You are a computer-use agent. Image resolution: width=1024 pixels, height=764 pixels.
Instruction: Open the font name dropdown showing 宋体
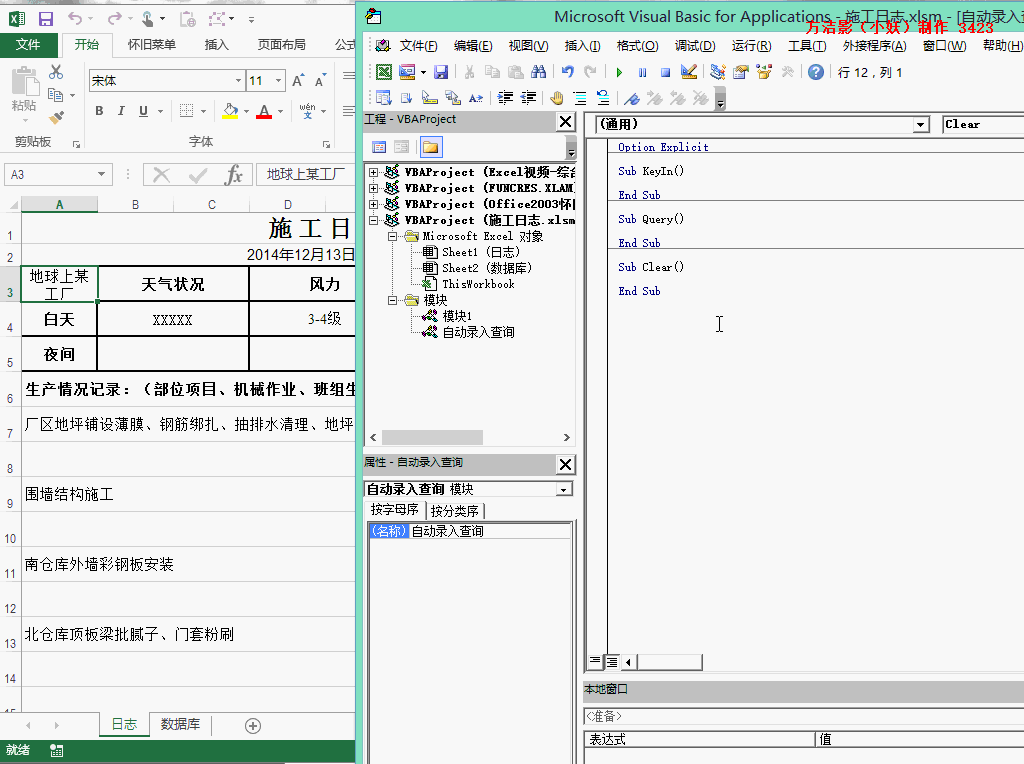(x=238, y=81)
